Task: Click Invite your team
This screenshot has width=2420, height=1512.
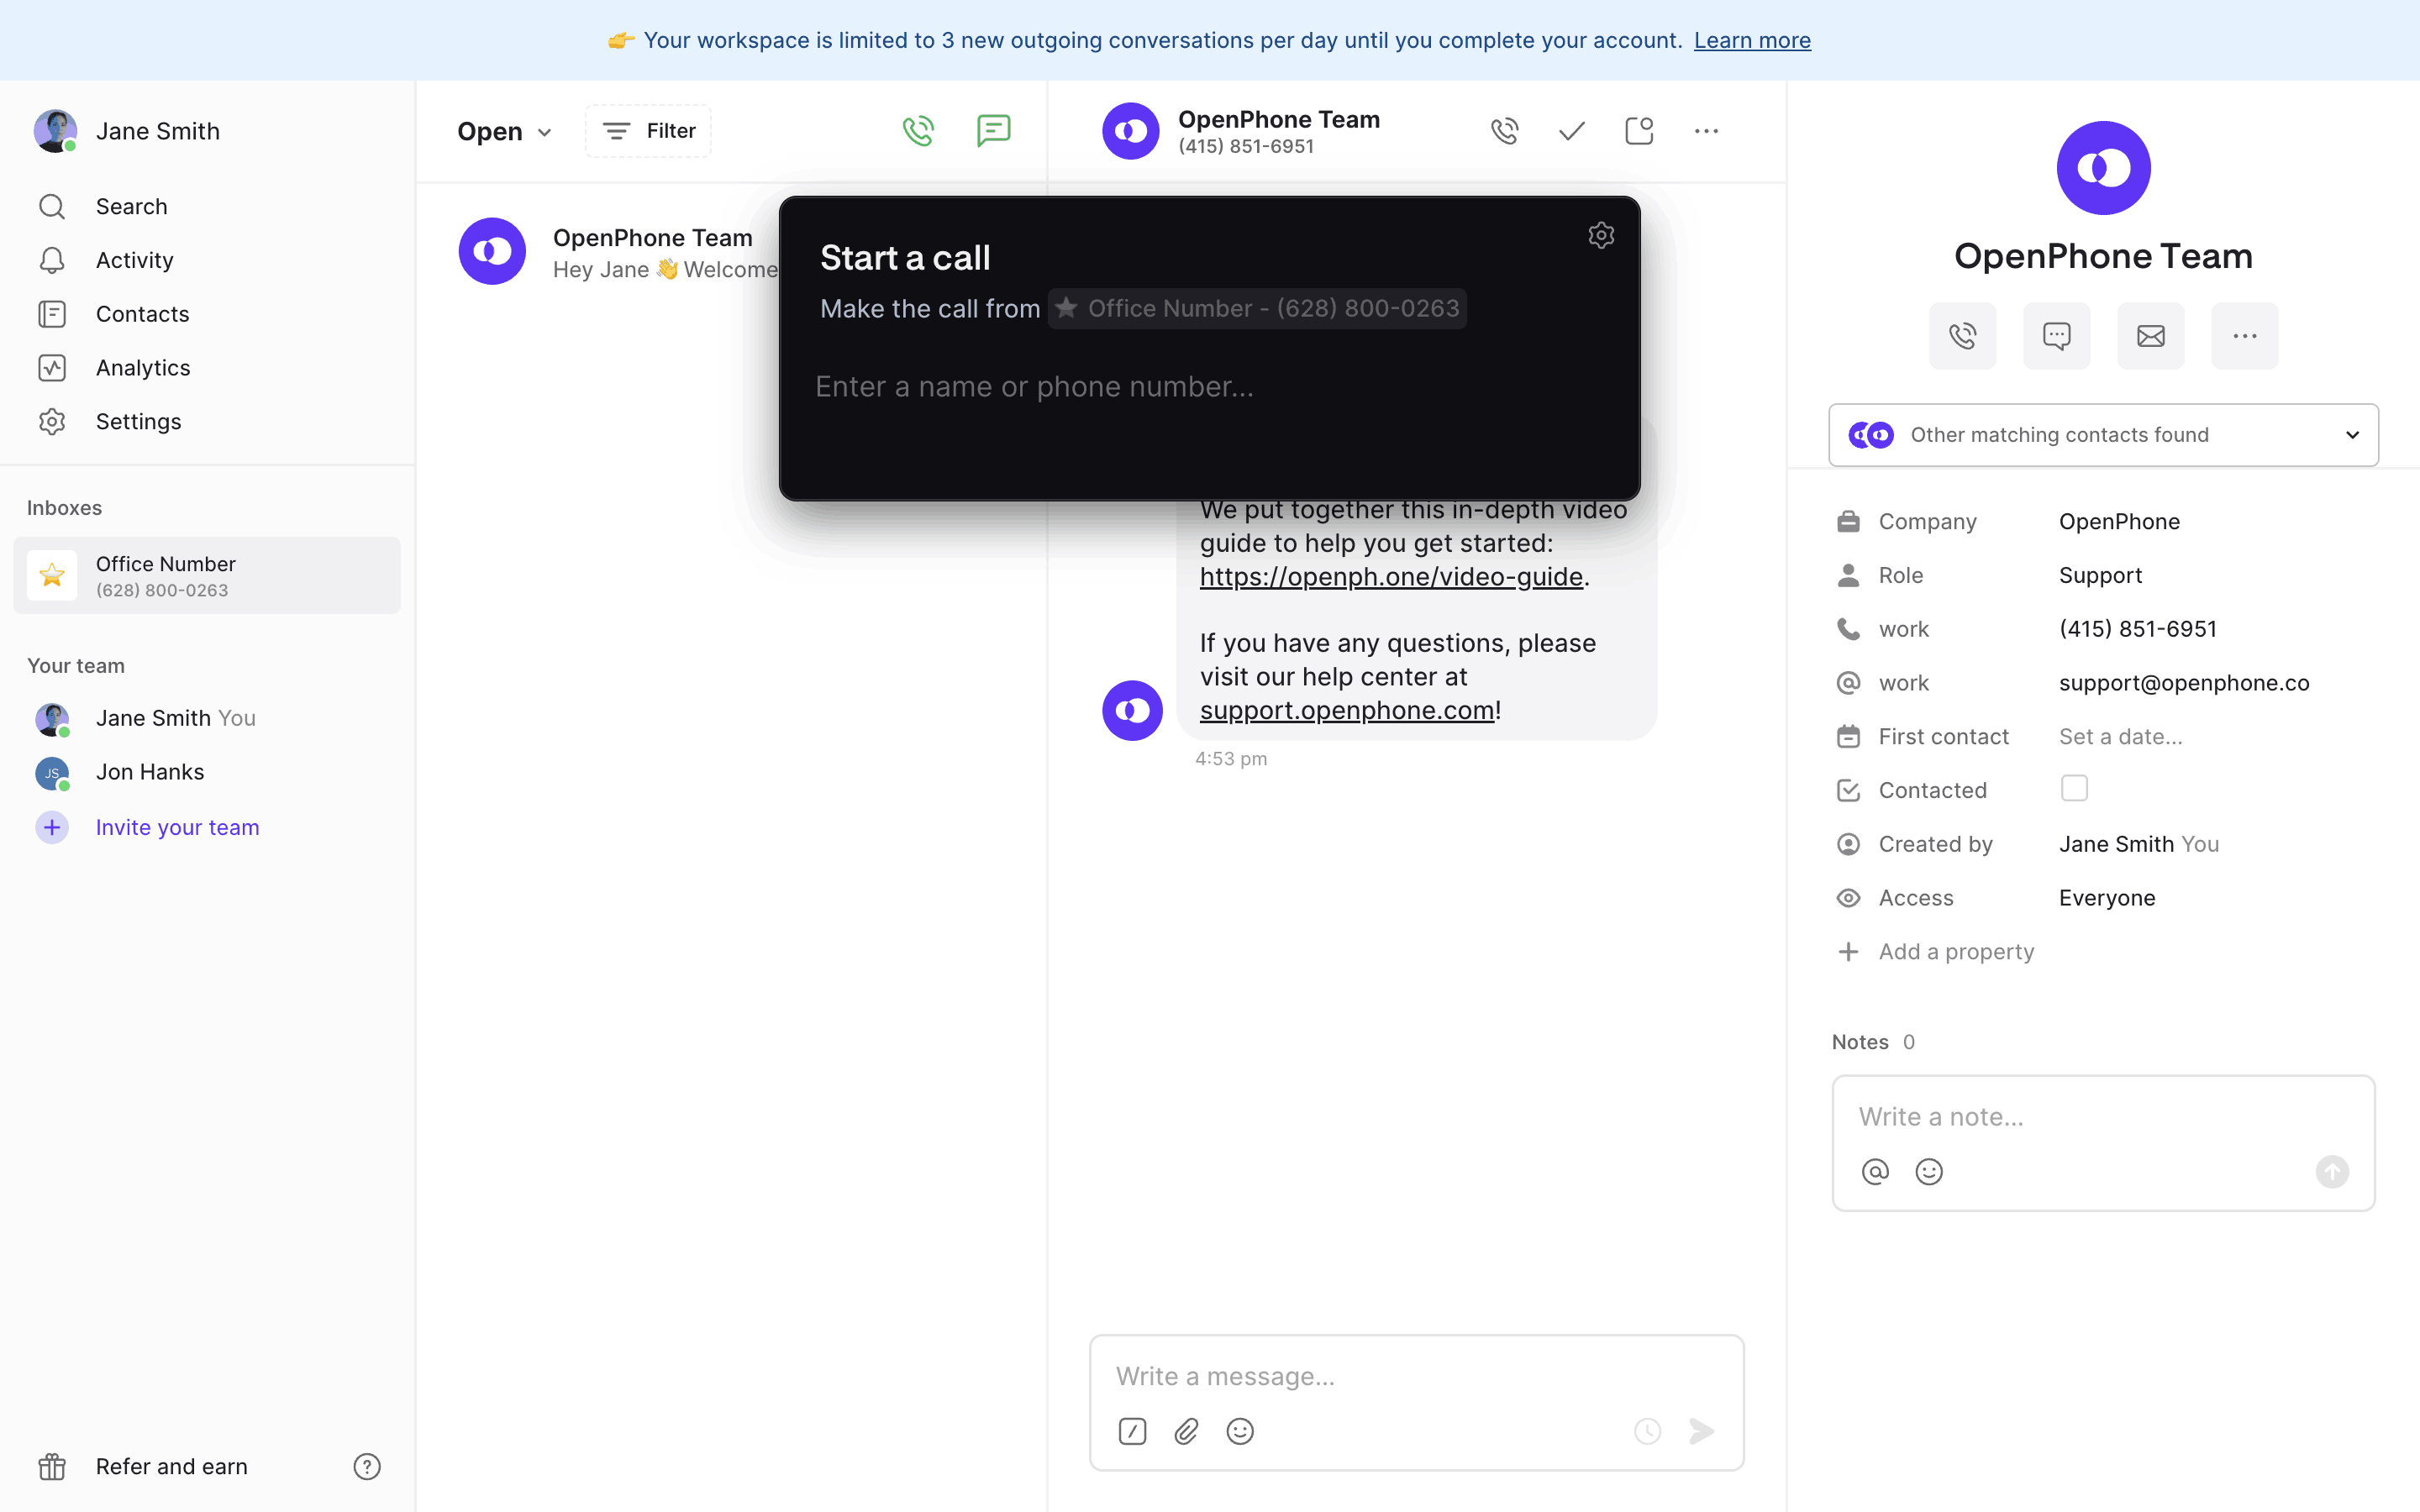Action: coord(177,827)
